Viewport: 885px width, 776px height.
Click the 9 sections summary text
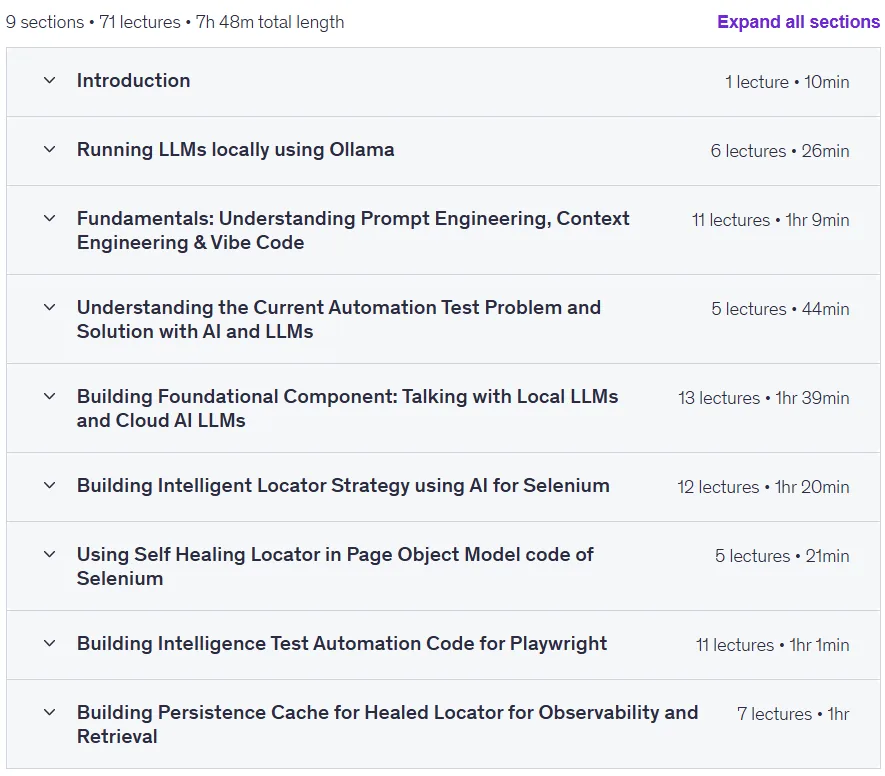pos(174,22)
